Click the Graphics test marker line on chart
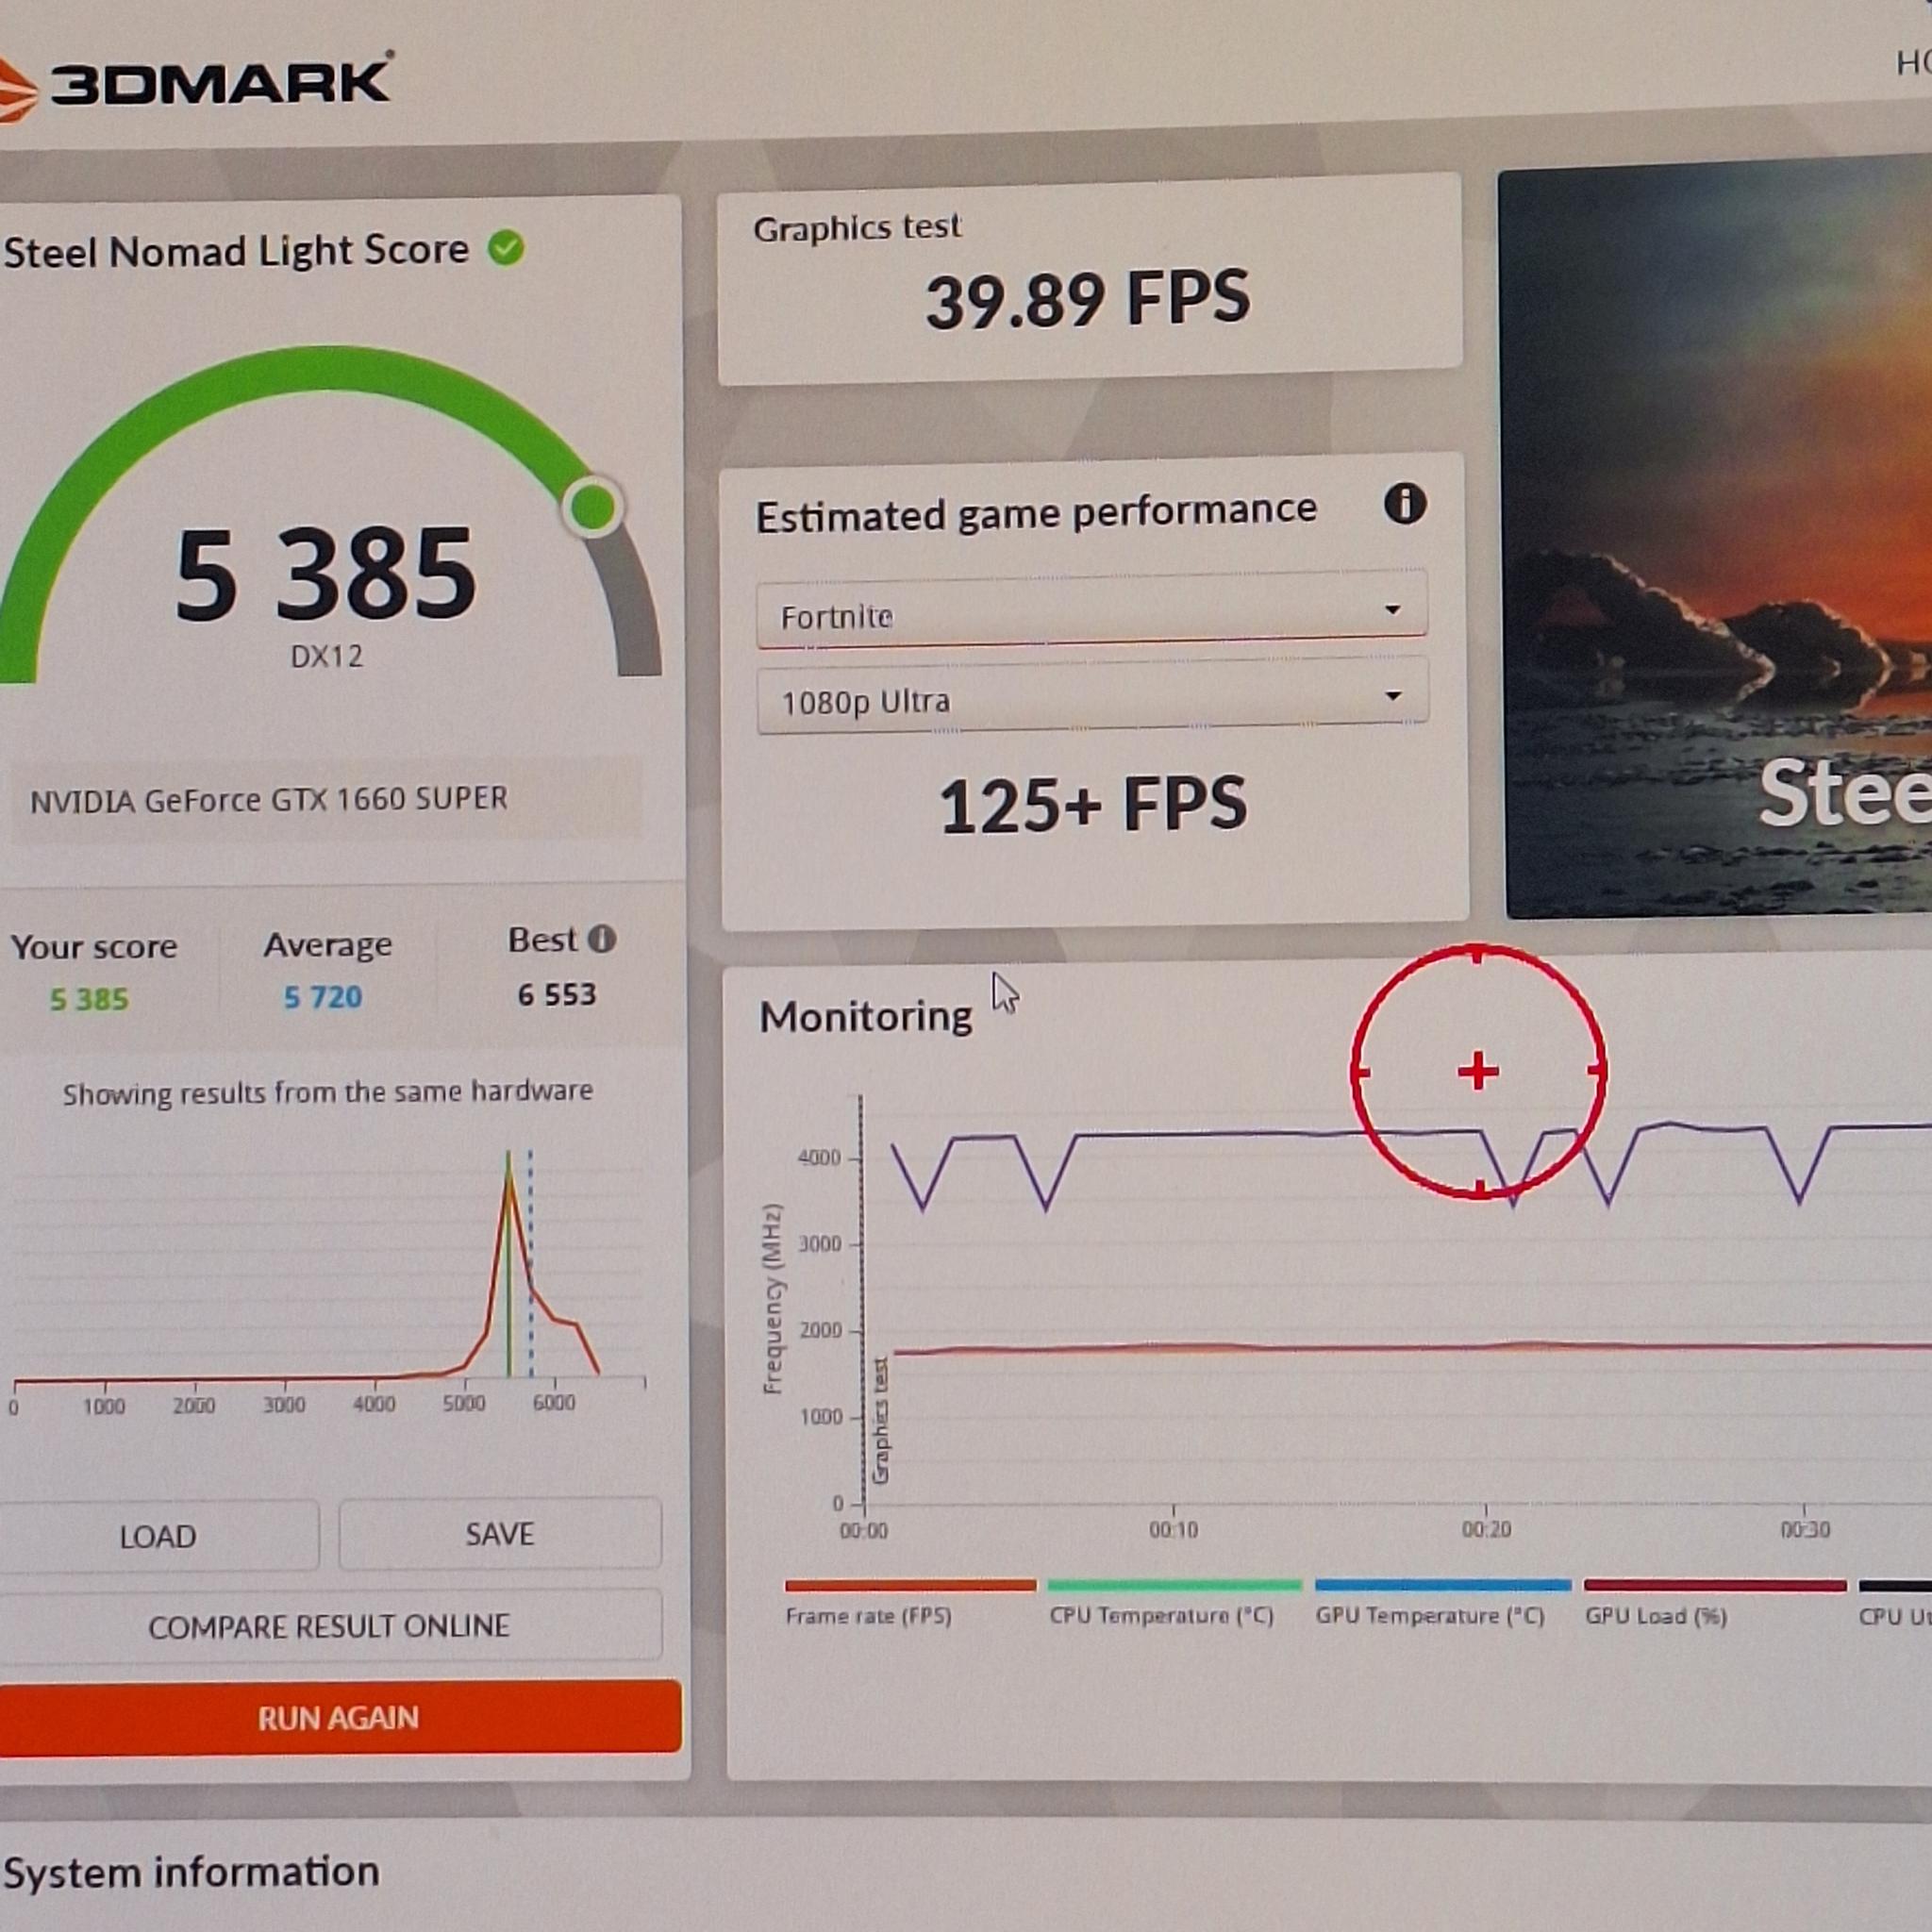The width and height of the screenshot is (1932, 1932). 862,1300
